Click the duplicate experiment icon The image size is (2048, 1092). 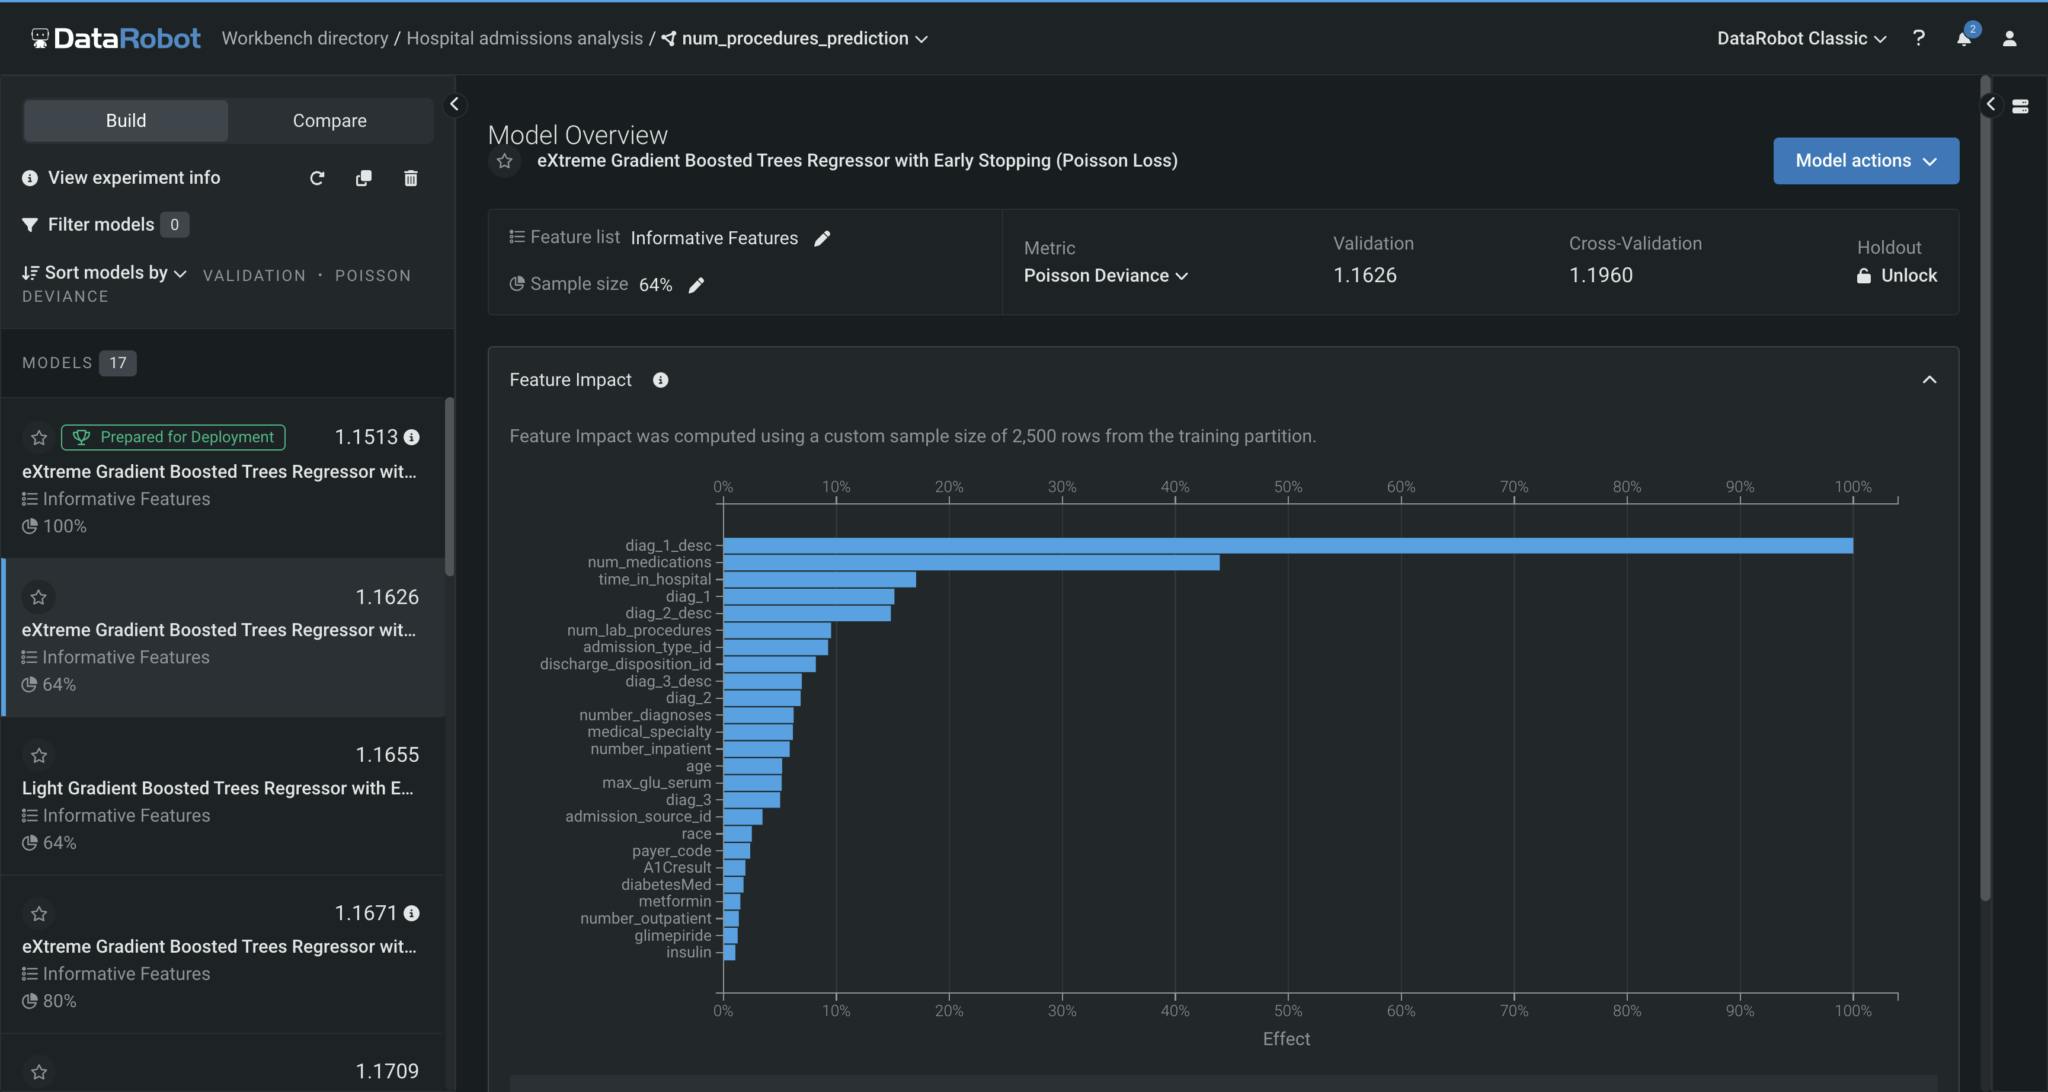click(363, 178)
